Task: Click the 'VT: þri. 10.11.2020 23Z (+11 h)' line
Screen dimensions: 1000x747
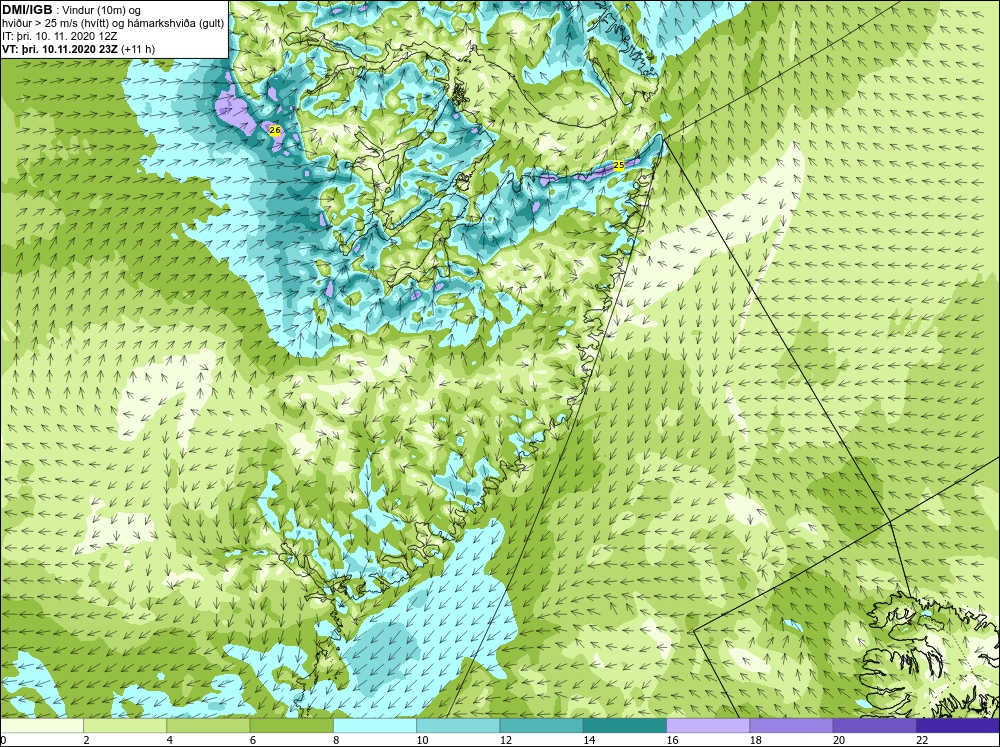Action: tap(78, 49)
